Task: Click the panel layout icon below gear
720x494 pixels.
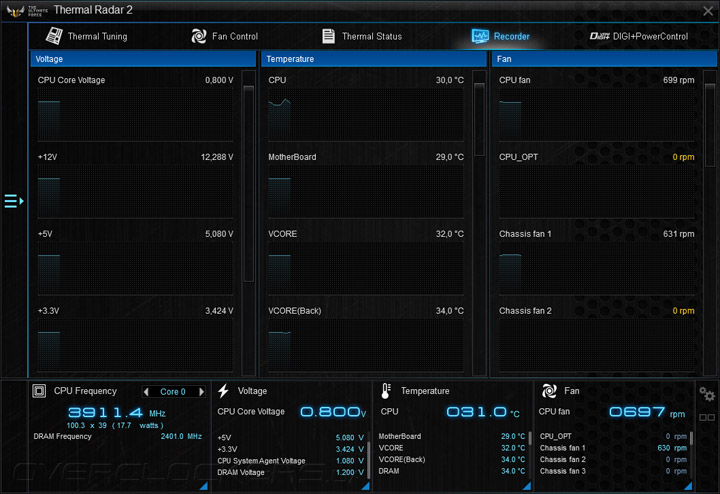Action: [707, 417]
